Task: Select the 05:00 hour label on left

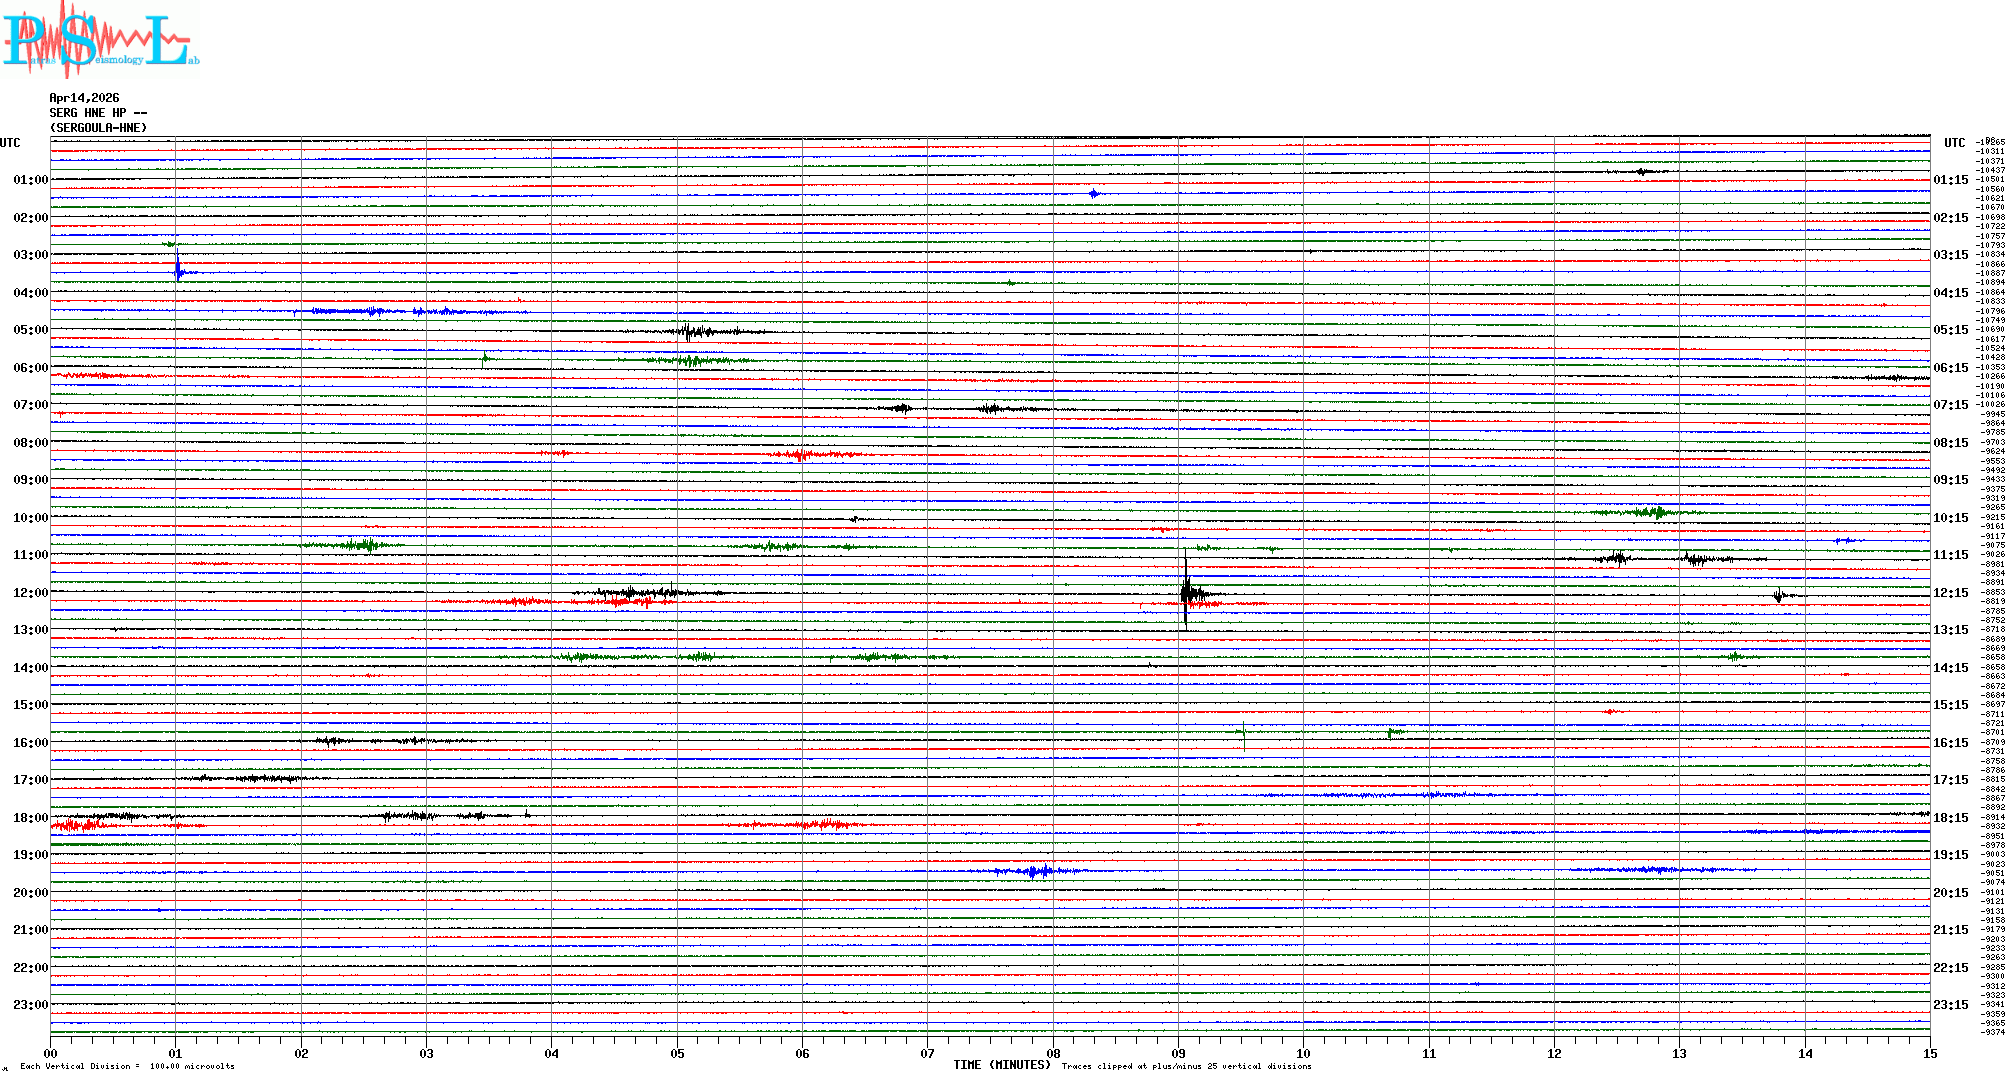Action: point(30,330)
